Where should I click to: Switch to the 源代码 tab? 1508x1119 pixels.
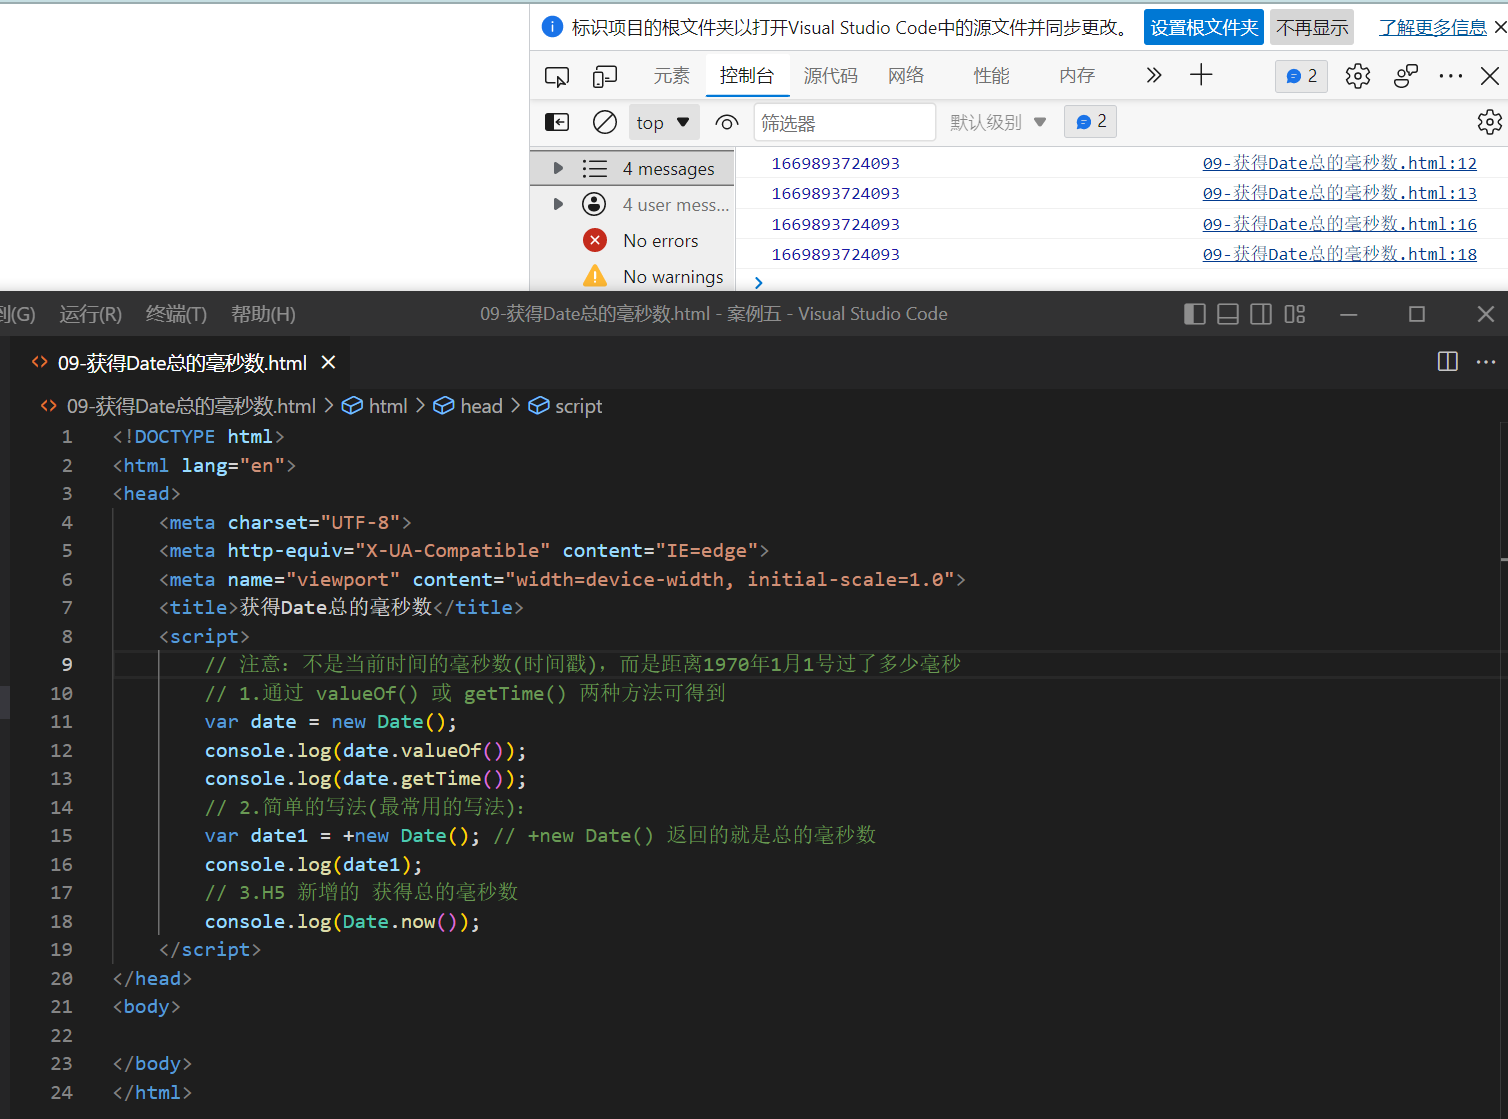(x=830, y=76)
